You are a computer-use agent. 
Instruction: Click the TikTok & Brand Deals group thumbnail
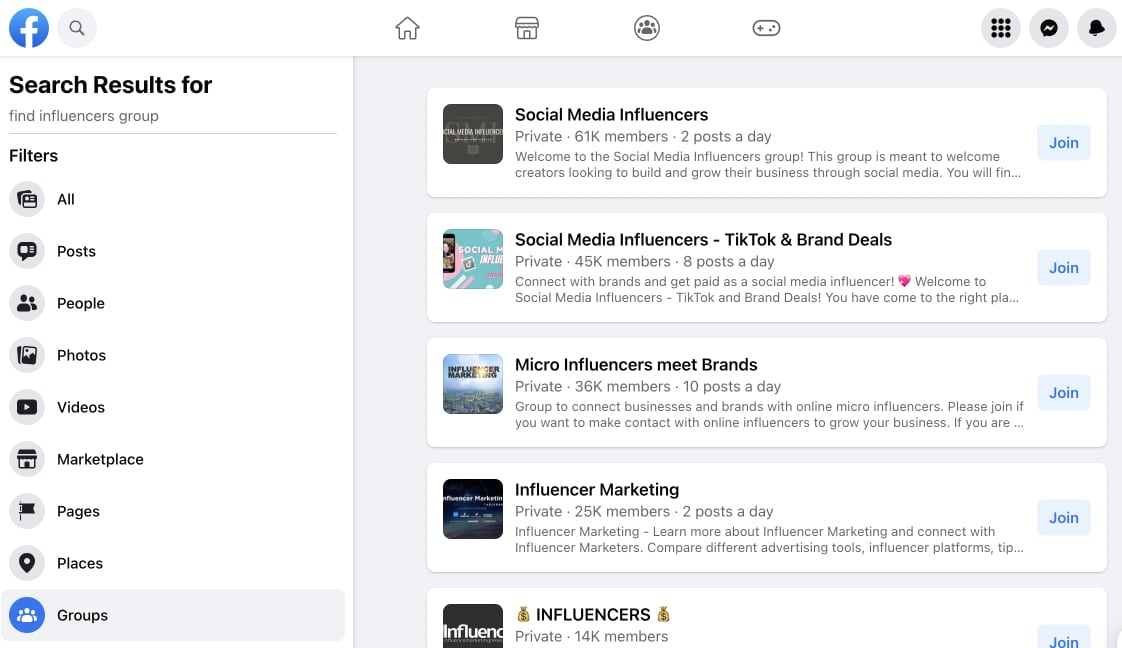473,259
